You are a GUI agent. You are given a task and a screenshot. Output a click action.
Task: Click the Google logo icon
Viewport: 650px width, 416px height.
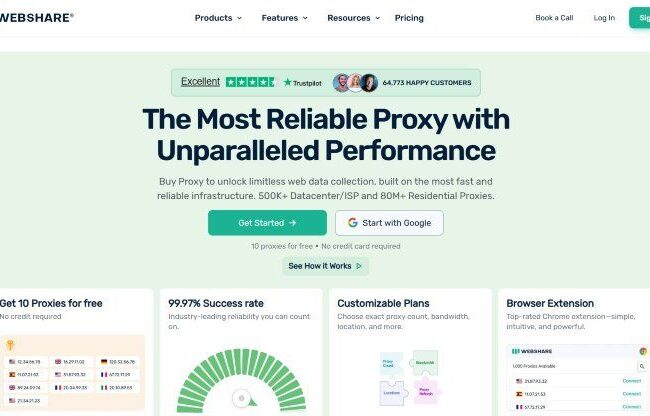tap(353, 223)
